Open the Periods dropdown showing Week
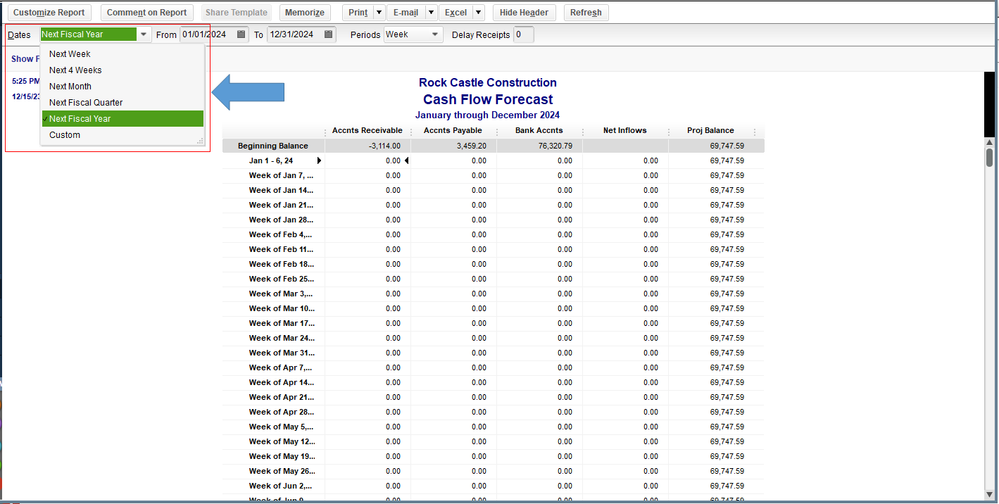Viewport: 999px width, 504px height. point(413,34)
